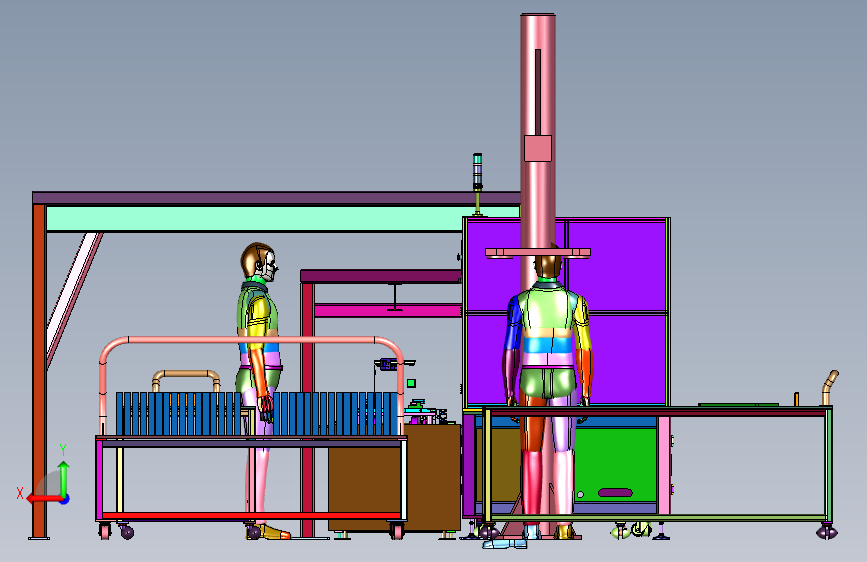Select the row of blue plates on the cart
Screen dimensions: 867x562
click(x=257, y=414)
